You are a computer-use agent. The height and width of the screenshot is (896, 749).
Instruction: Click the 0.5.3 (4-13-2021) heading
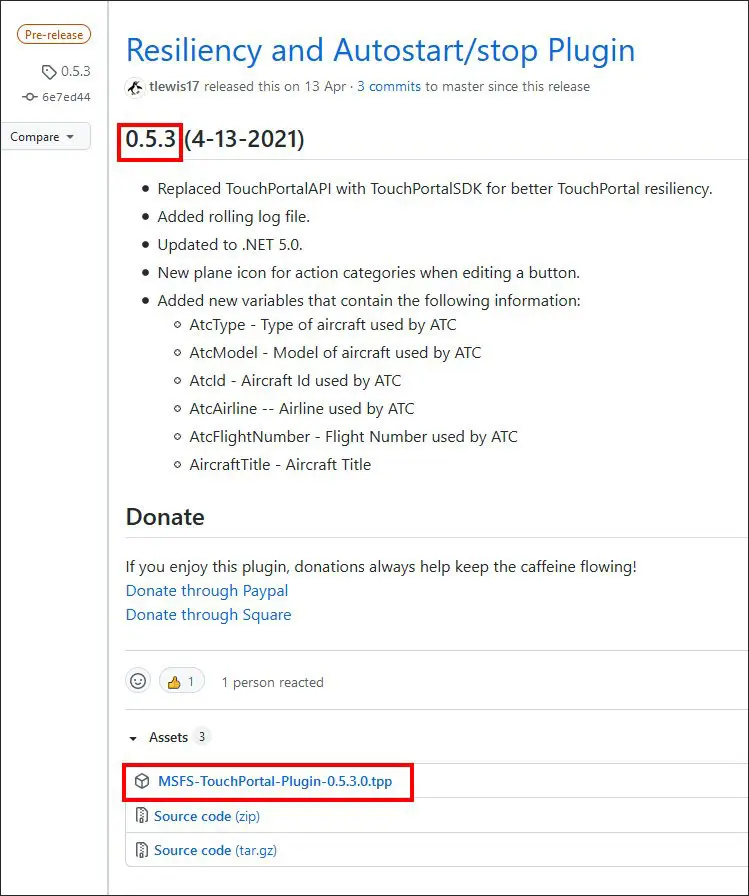(x=215, y=139)
